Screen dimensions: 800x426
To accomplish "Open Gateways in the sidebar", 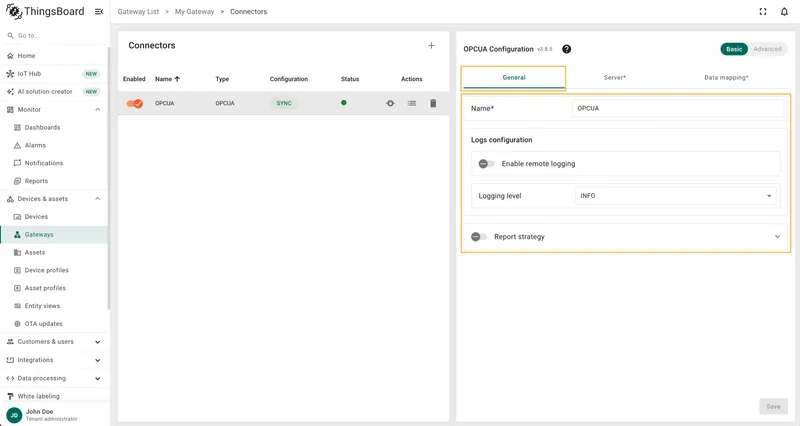I will (x=54, y=235).
